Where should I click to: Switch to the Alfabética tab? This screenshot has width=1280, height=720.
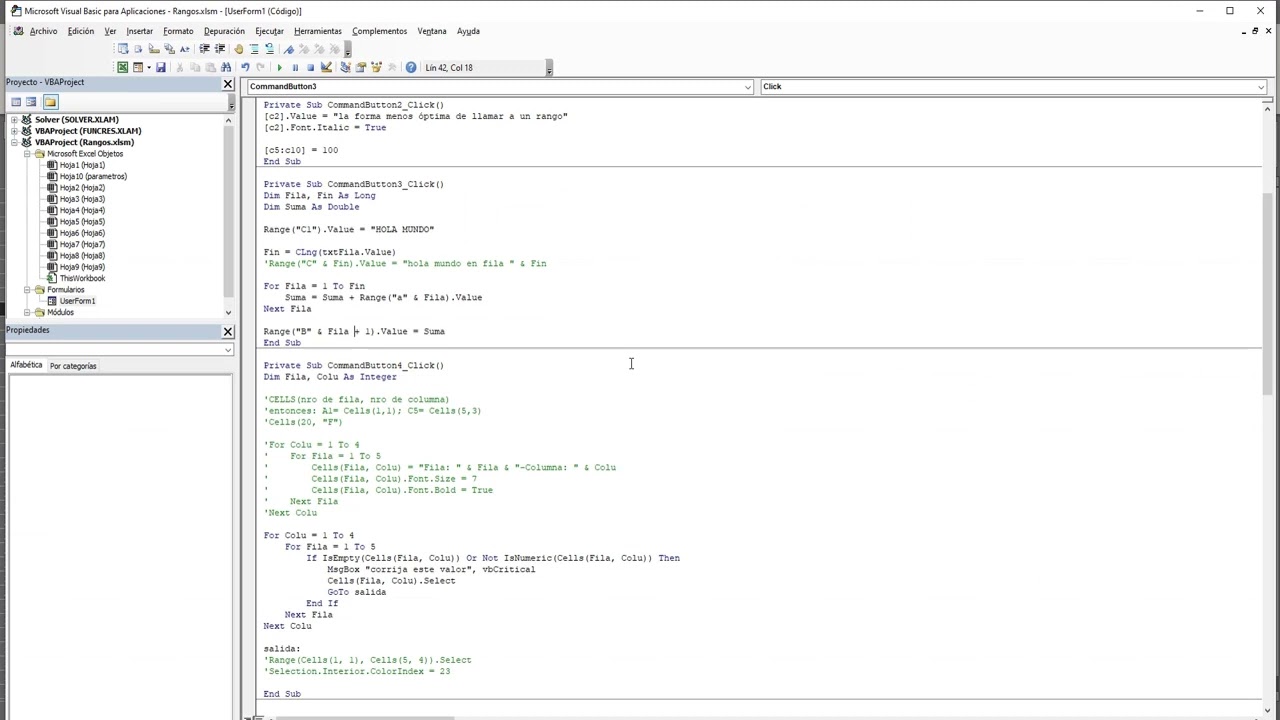(x=26, y=365)
